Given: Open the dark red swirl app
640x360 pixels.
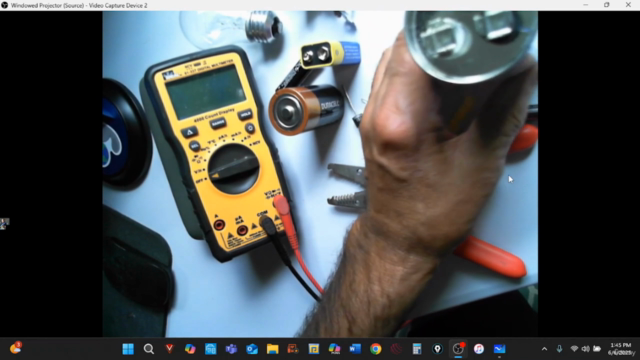Looking at the screenshot, I should click(396, 349).
